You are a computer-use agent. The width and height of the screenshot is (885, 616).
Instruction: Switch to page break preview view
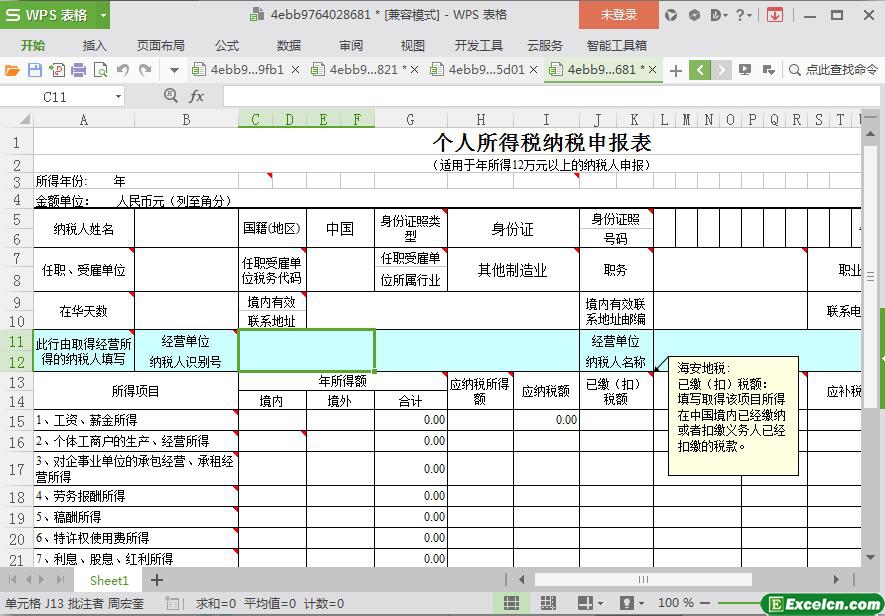[548, 603]
